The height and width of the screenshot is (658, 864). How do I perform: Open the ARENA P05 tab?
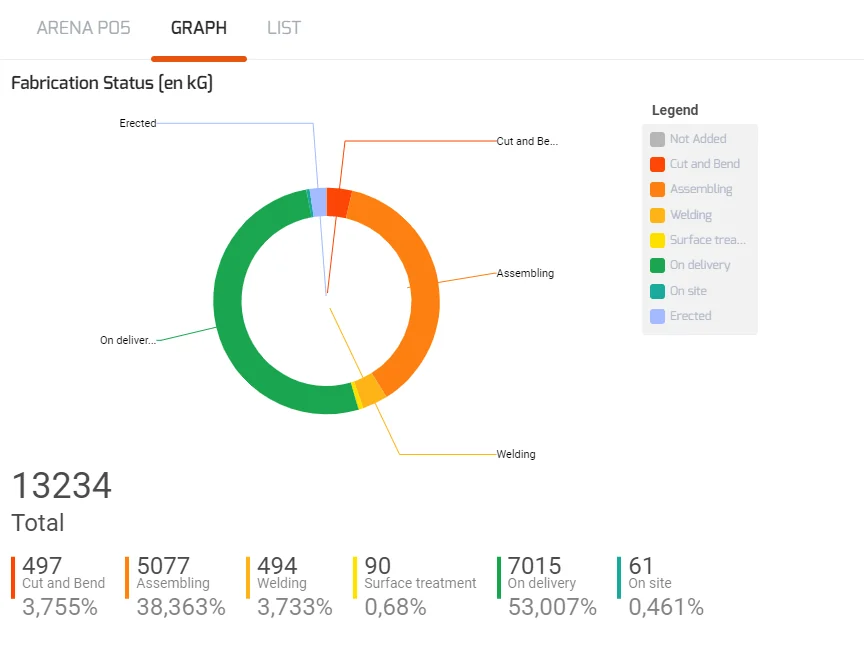coord(84,28)
